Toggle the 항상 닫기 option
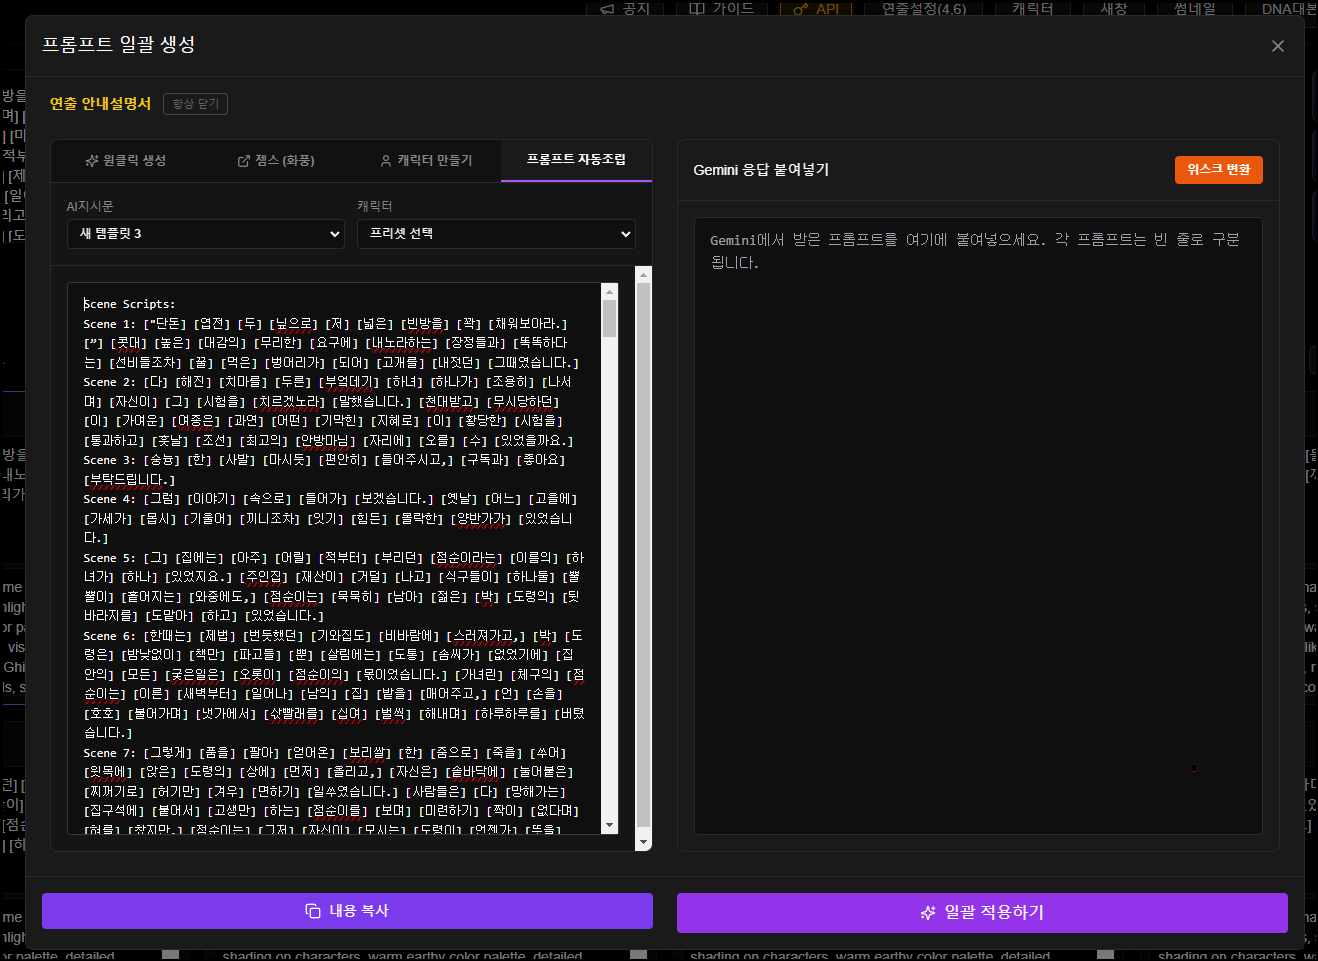 195,104
